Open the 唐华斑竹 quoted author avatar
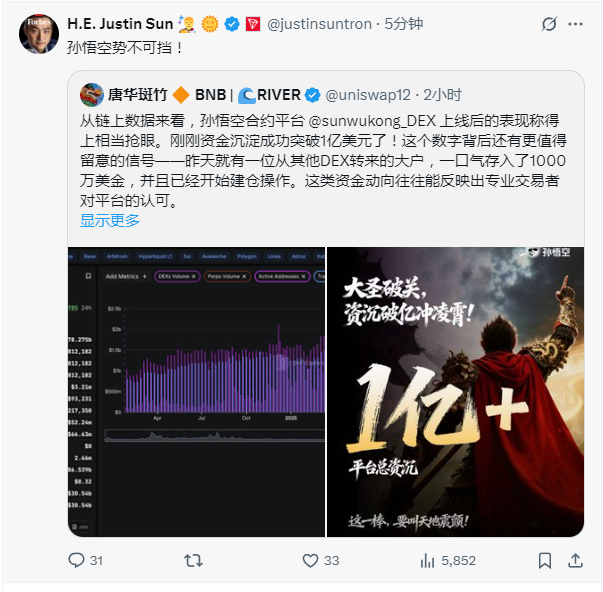 tap(92, 95)
